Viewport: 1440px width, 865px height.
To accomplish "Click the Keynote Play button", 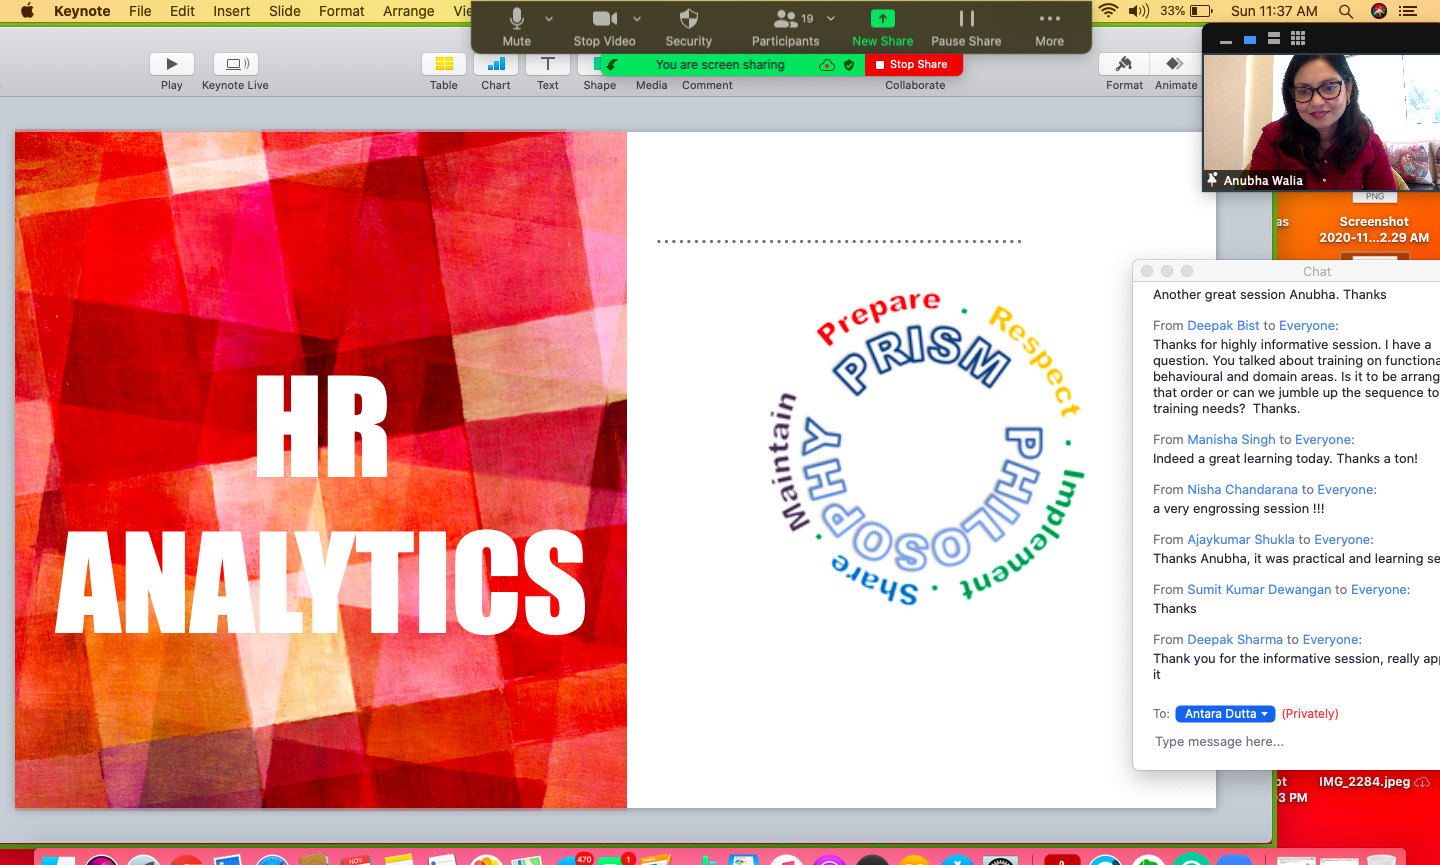I will point(172,64).
